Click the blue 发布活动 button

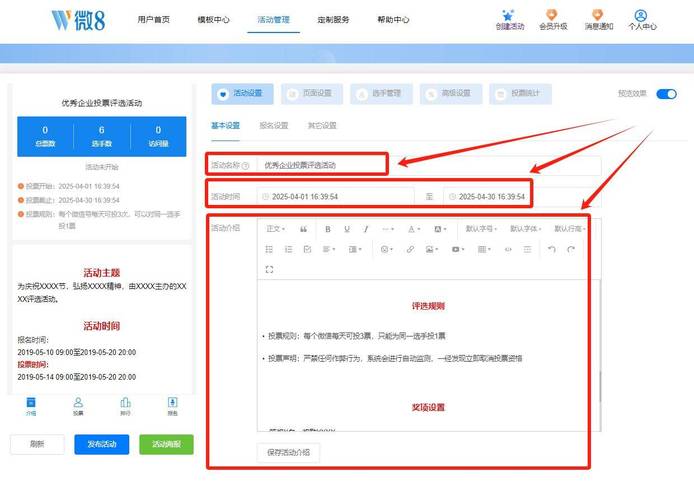[x=102, y=444]
